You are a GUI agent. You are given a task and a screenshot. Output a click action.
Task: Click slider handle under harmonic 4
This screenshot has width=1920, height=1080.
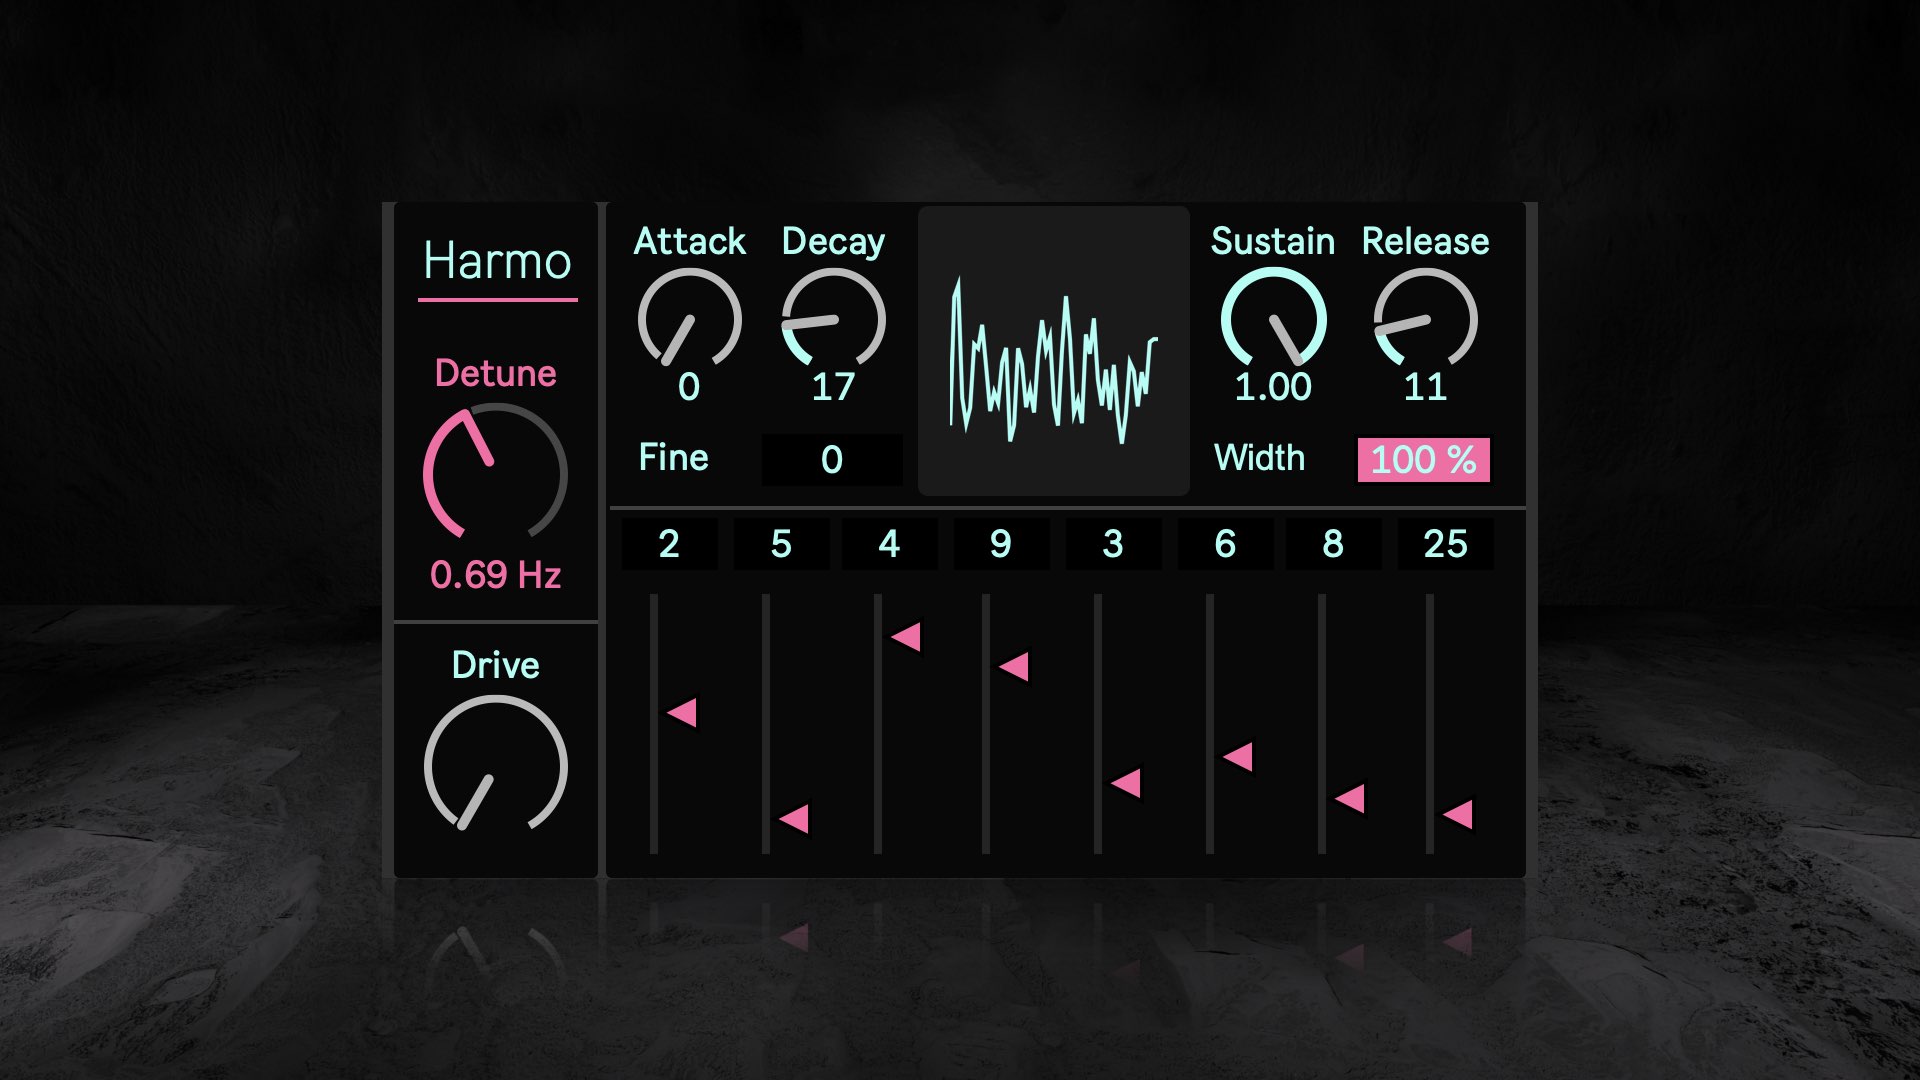(x=907, y=637)
